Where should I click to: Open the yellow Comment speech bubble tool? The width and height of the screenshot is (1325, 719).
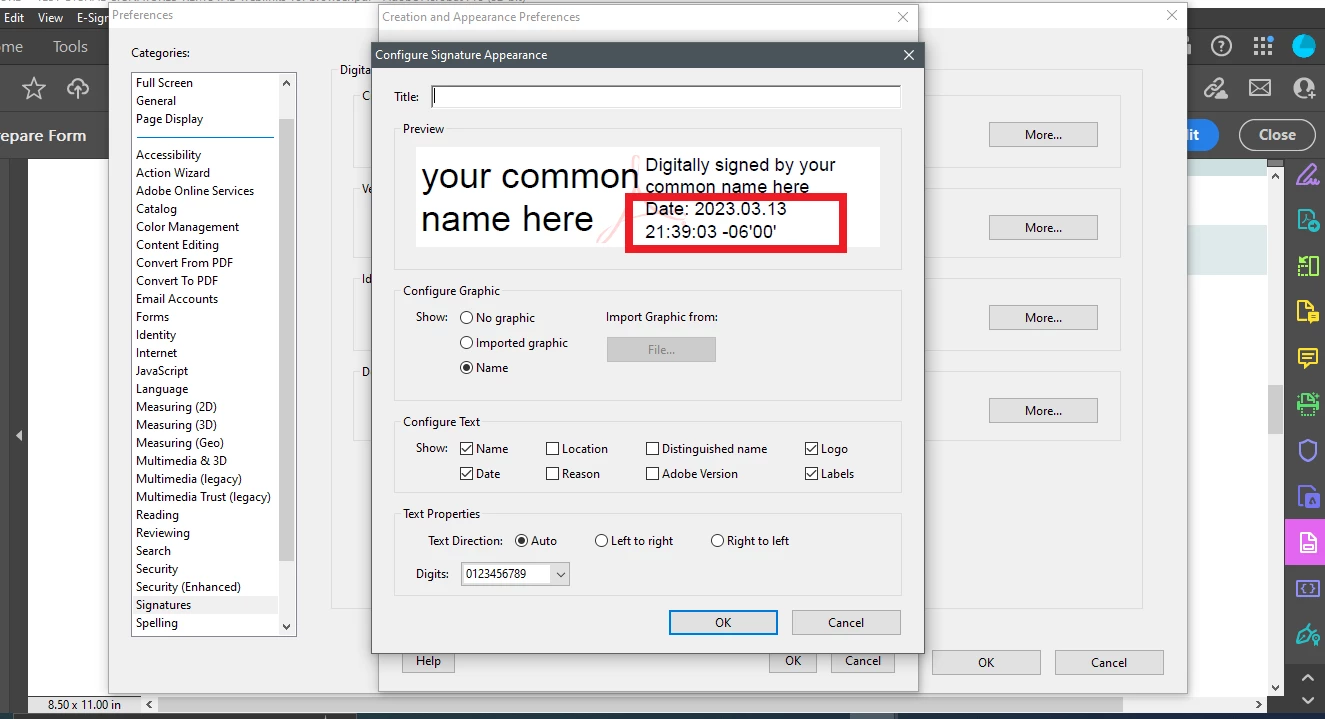(1307, 357)
